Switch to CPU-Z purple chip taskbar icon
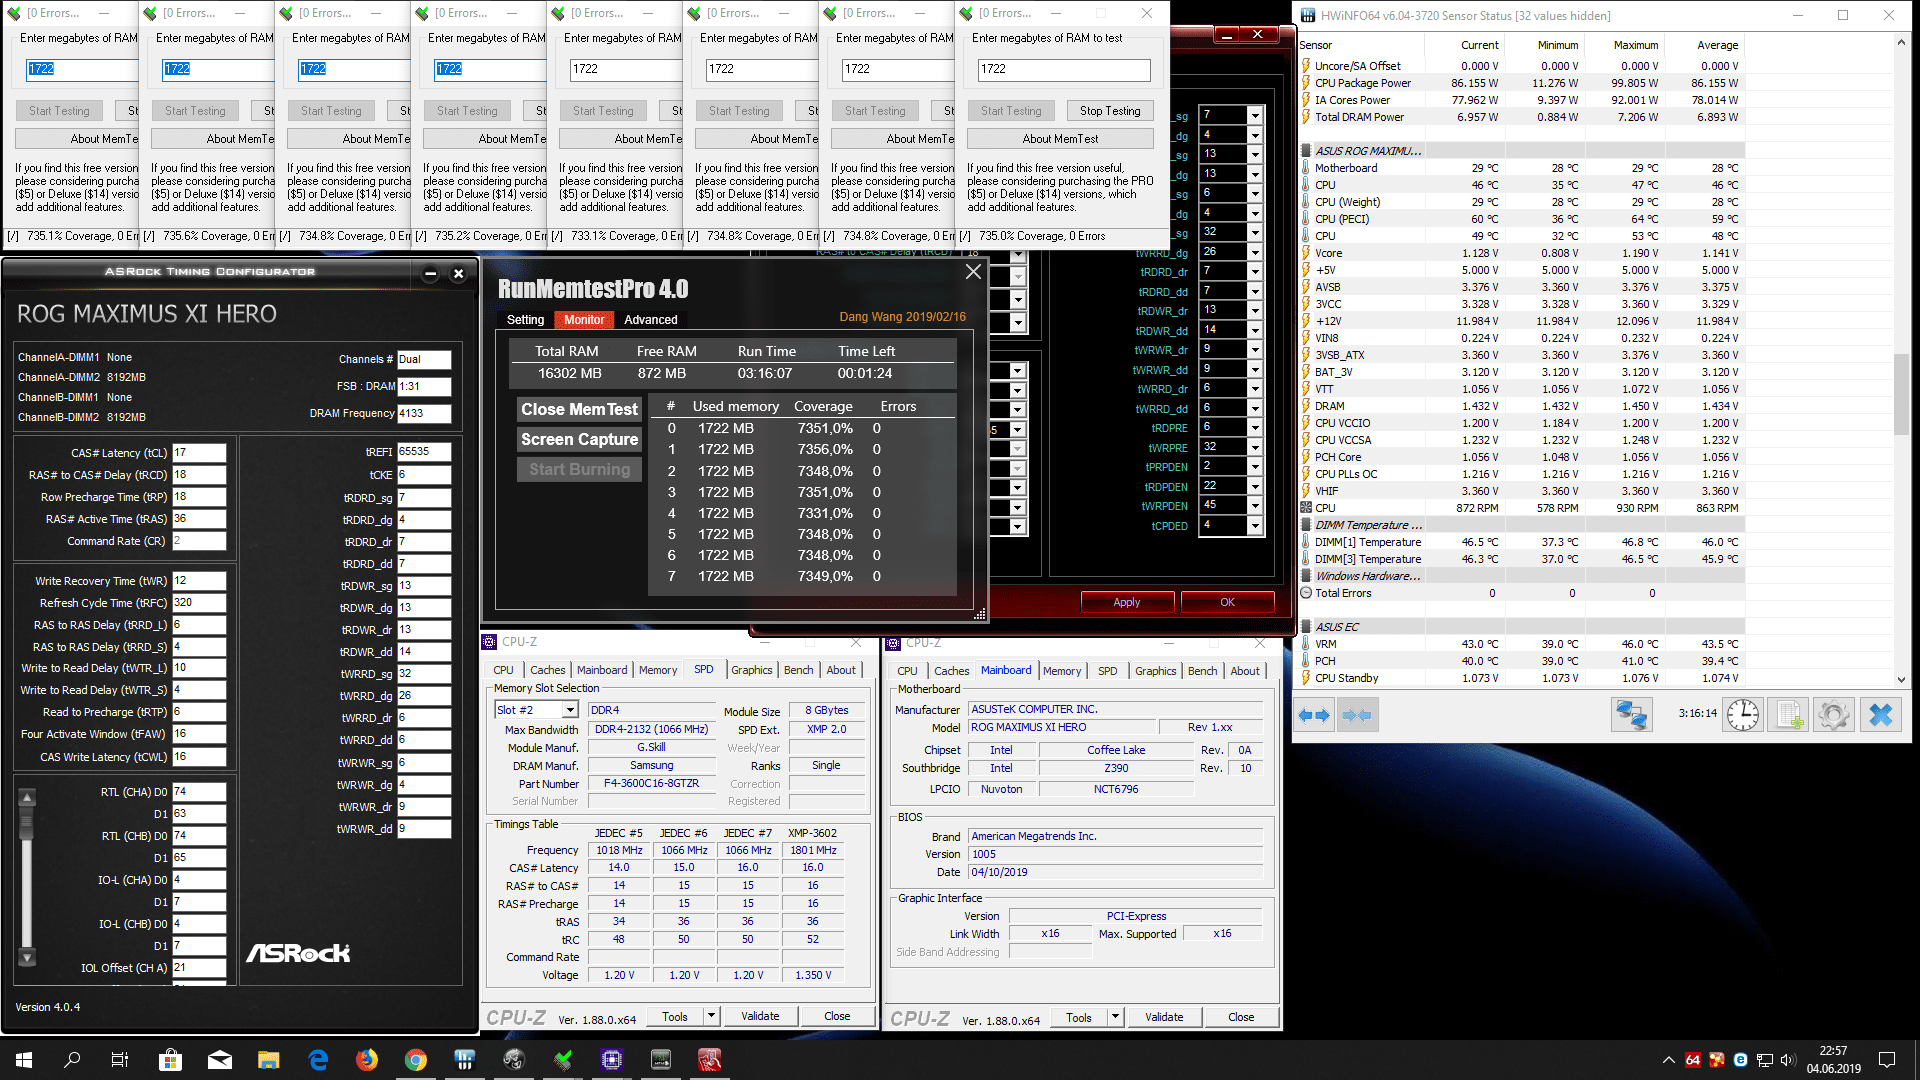 pyautogui.click(x=612, y=1060)
